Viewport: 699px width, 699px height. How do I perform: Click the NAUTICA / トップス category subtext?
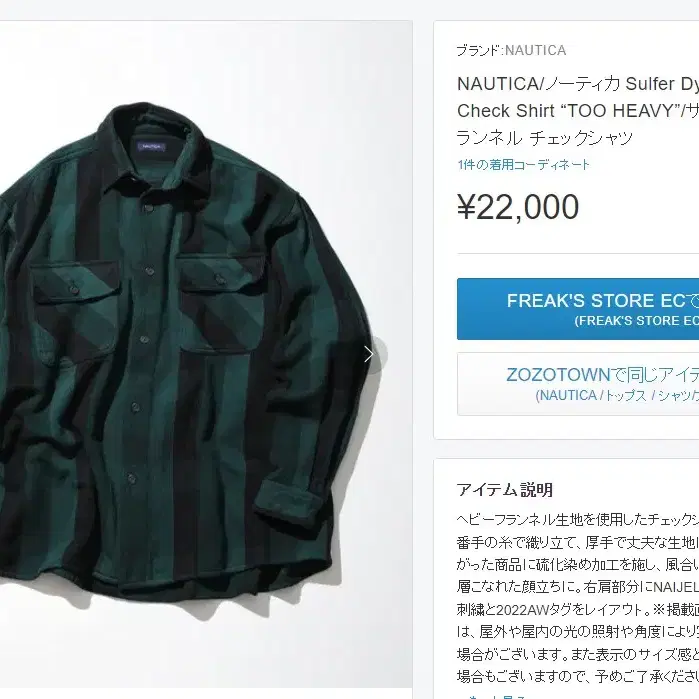[617, 395]
